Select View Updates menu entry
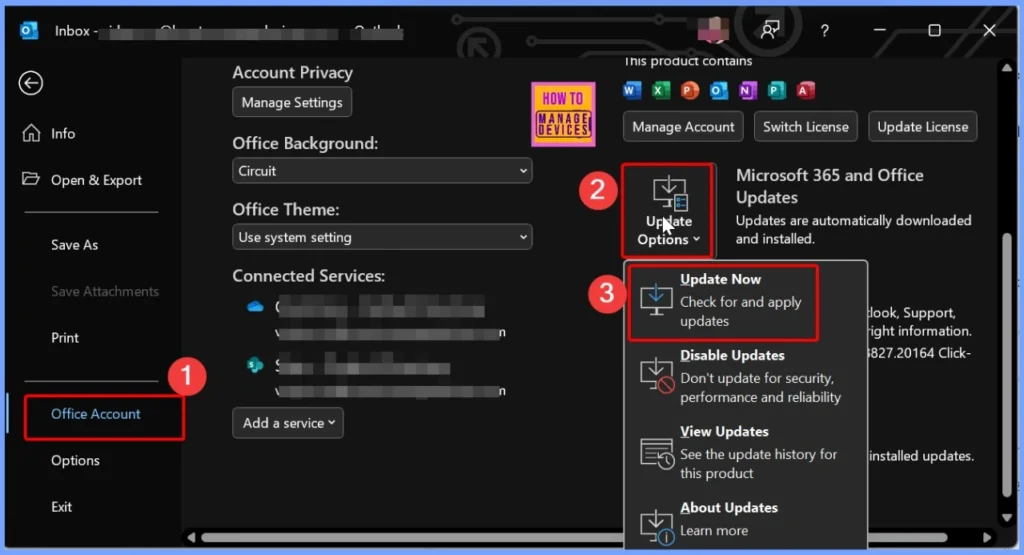Image resolution: width=1024 pixels, height=555 pixels. (745, 452)
